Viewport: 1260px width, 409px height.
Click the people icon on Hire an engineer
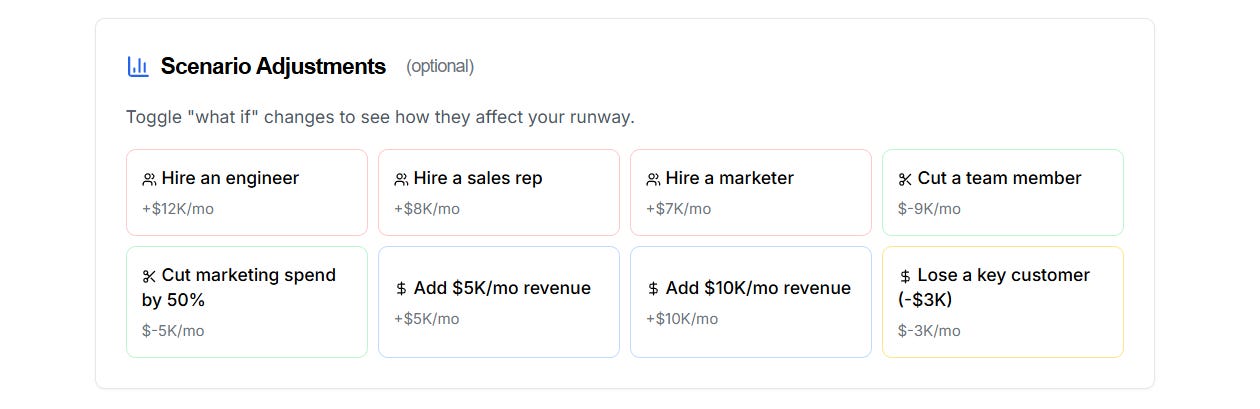(x=149, y=179)
